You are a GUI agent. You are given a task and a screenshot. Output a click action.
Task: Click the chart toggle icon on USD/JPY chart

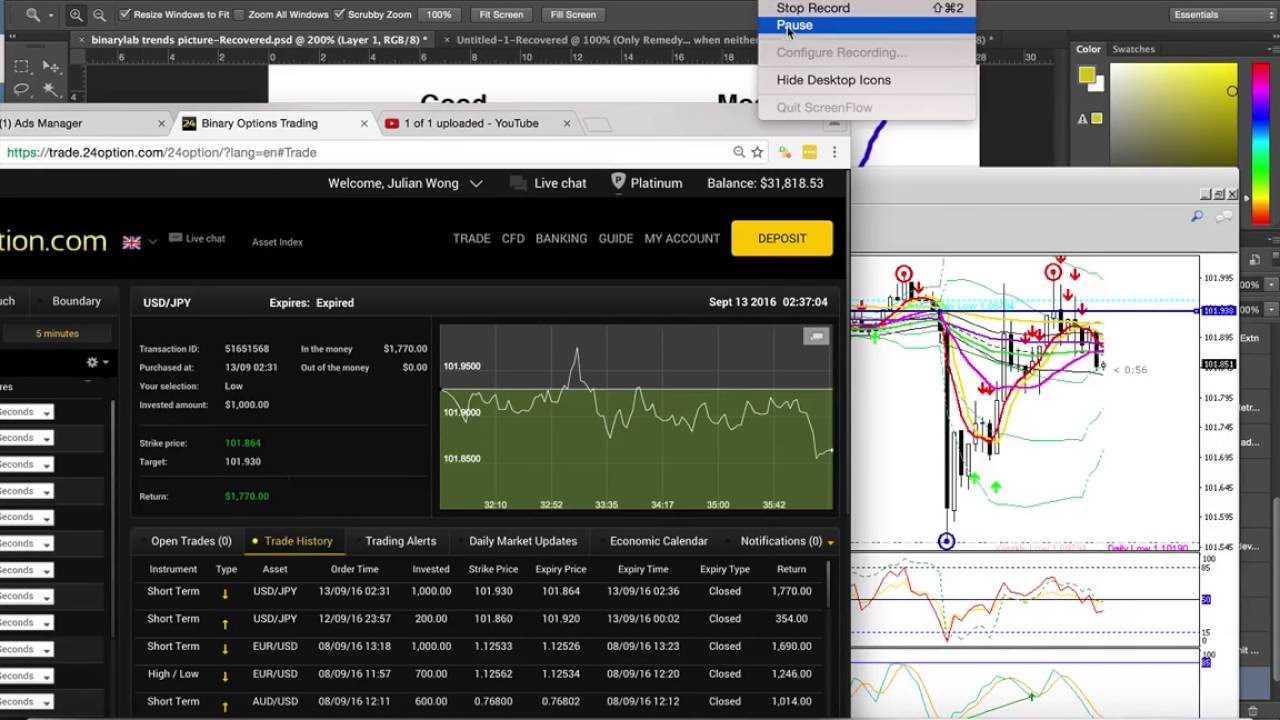(x=816, y=337)
